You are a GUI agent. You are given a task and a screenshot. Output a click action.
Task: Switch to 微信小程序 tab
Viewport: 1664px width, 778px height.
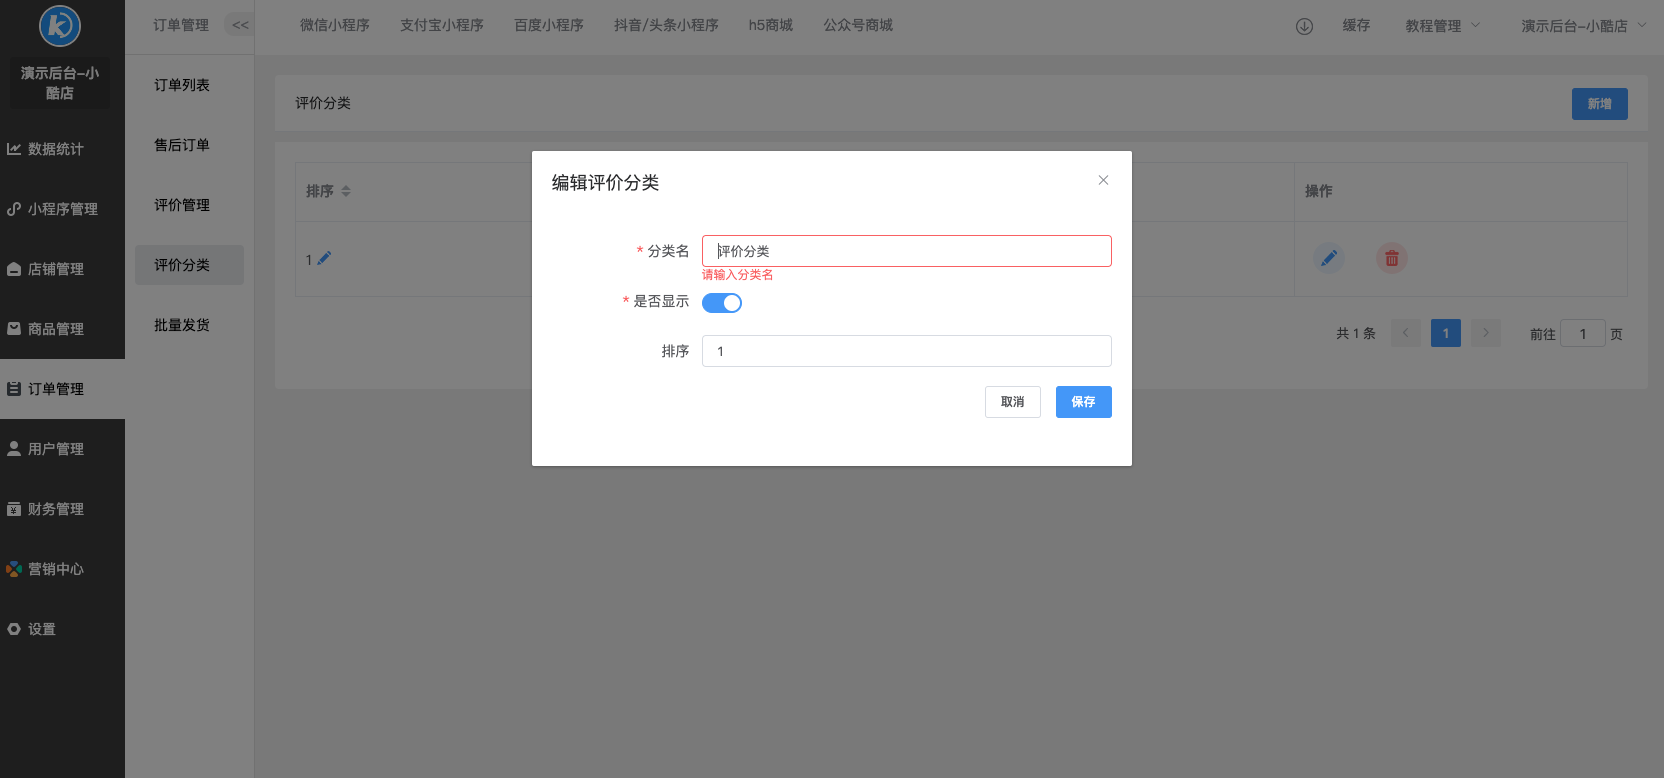click(335, 25)
